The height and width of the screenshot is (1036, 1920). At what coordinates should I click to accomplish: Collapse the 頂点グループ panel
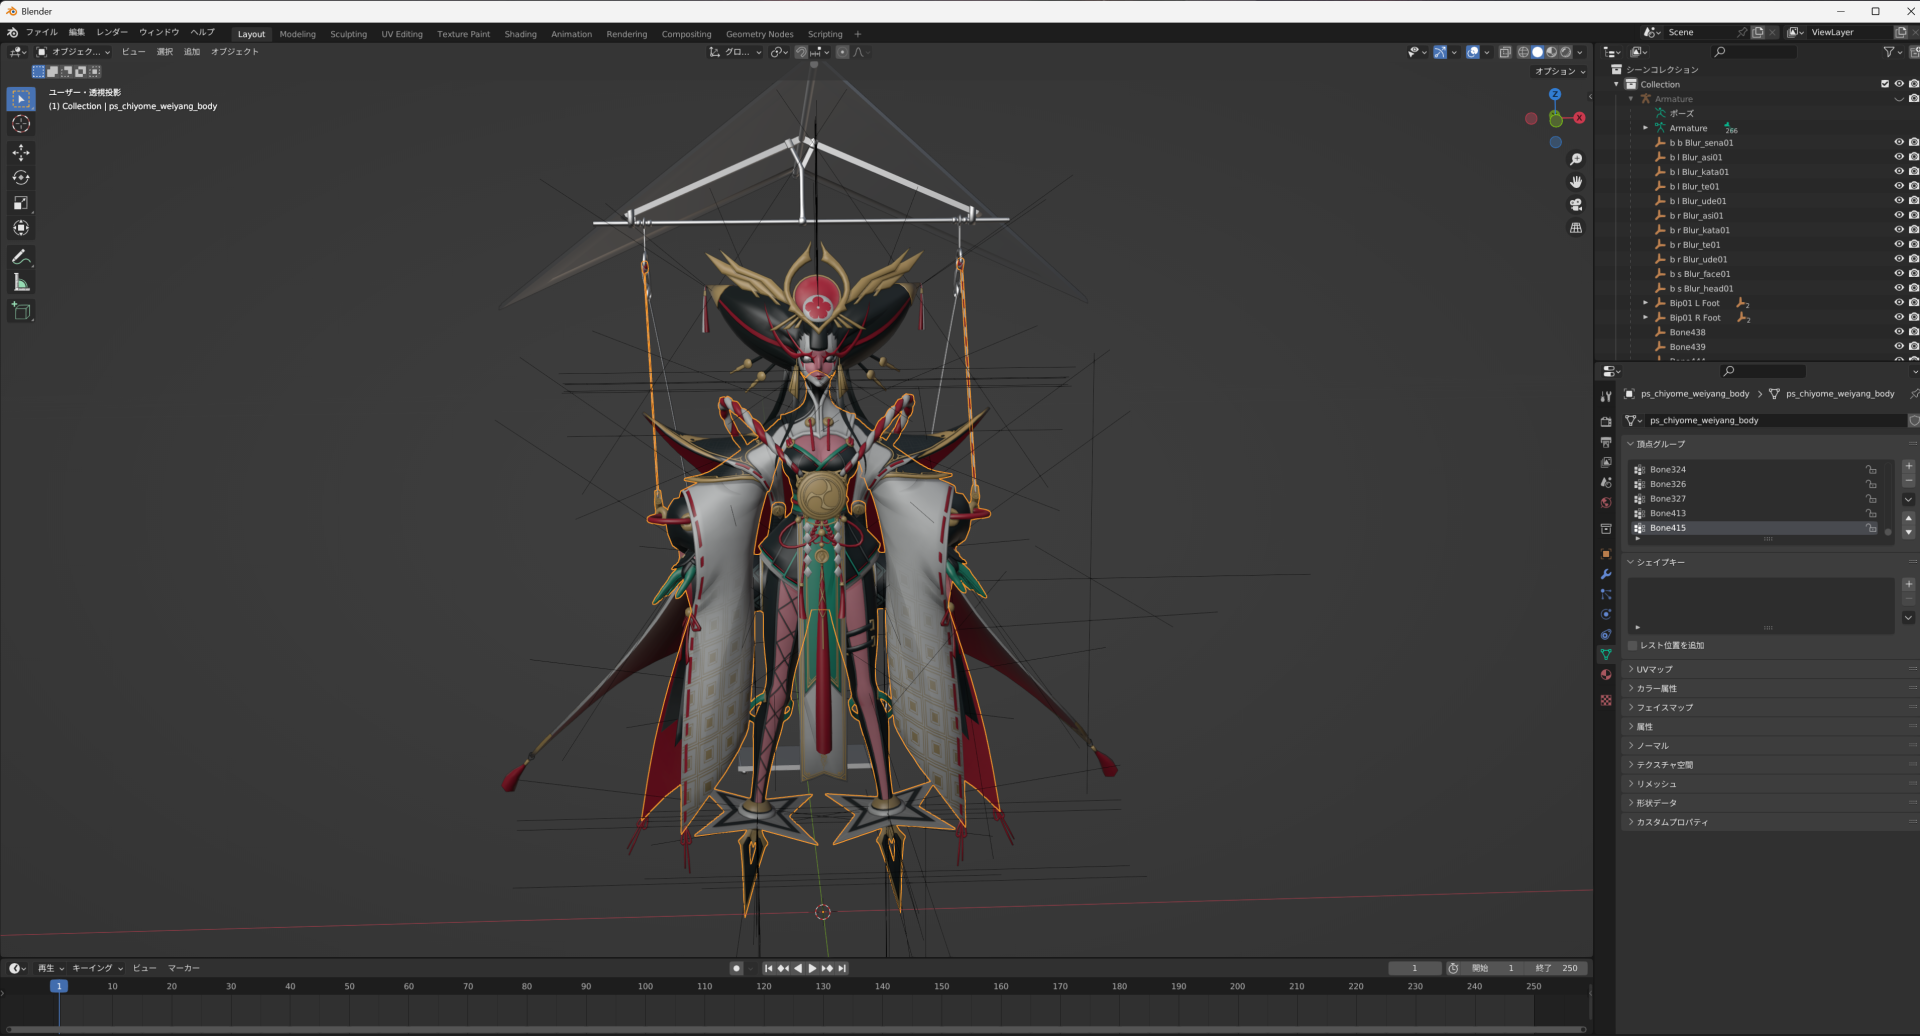click(1661, 444)
